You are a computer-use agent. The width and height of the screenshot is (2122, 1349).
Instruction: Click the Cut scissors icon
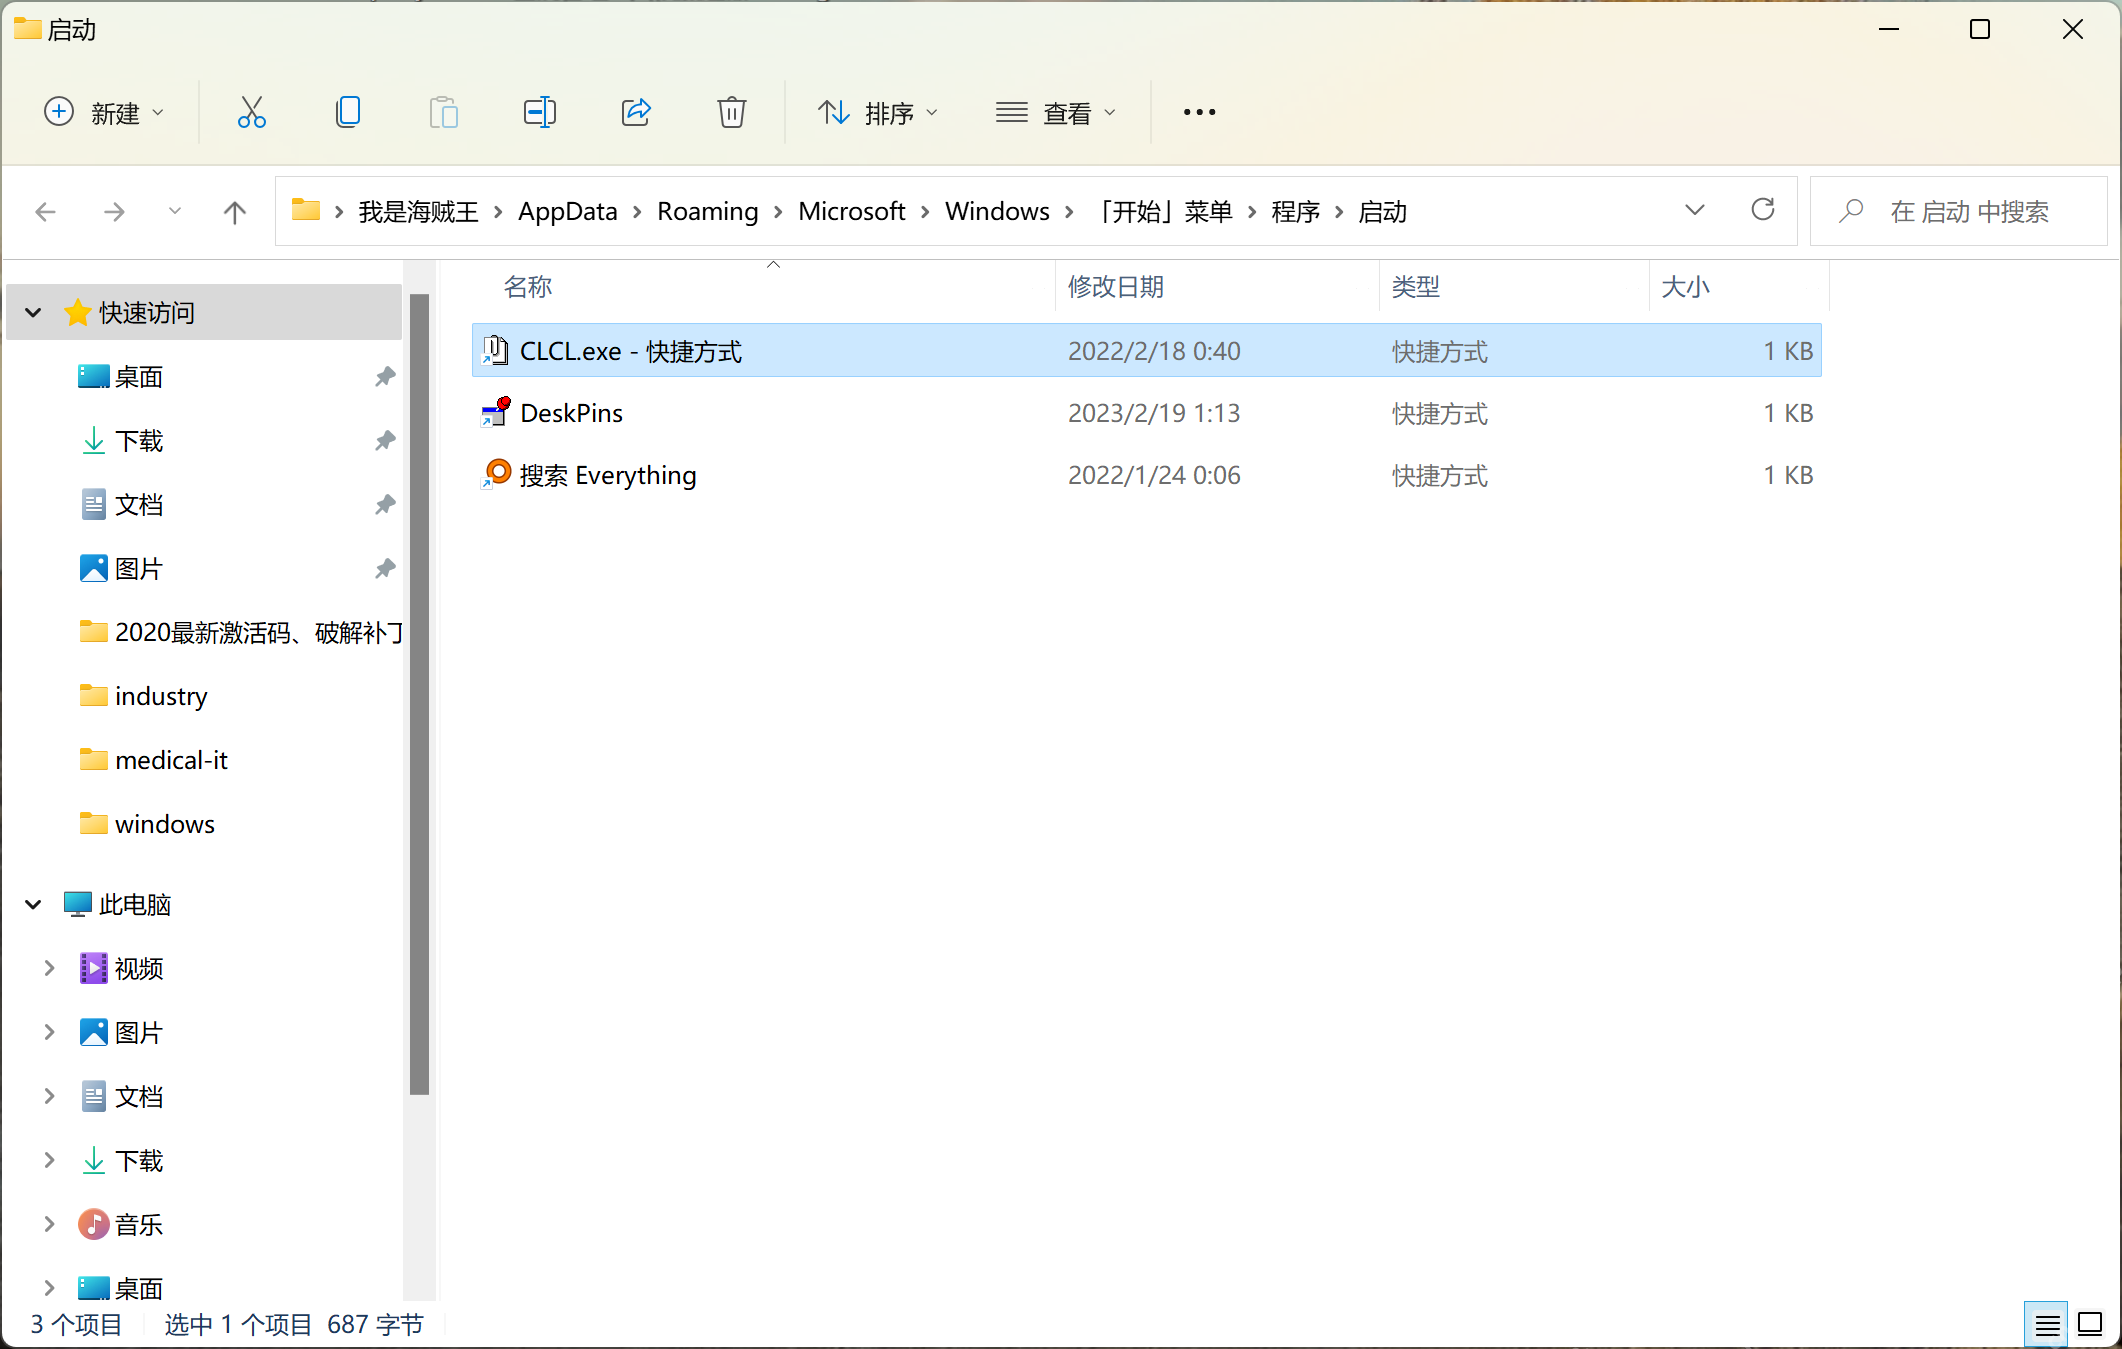pyautogui.click(x=251, y=112)
